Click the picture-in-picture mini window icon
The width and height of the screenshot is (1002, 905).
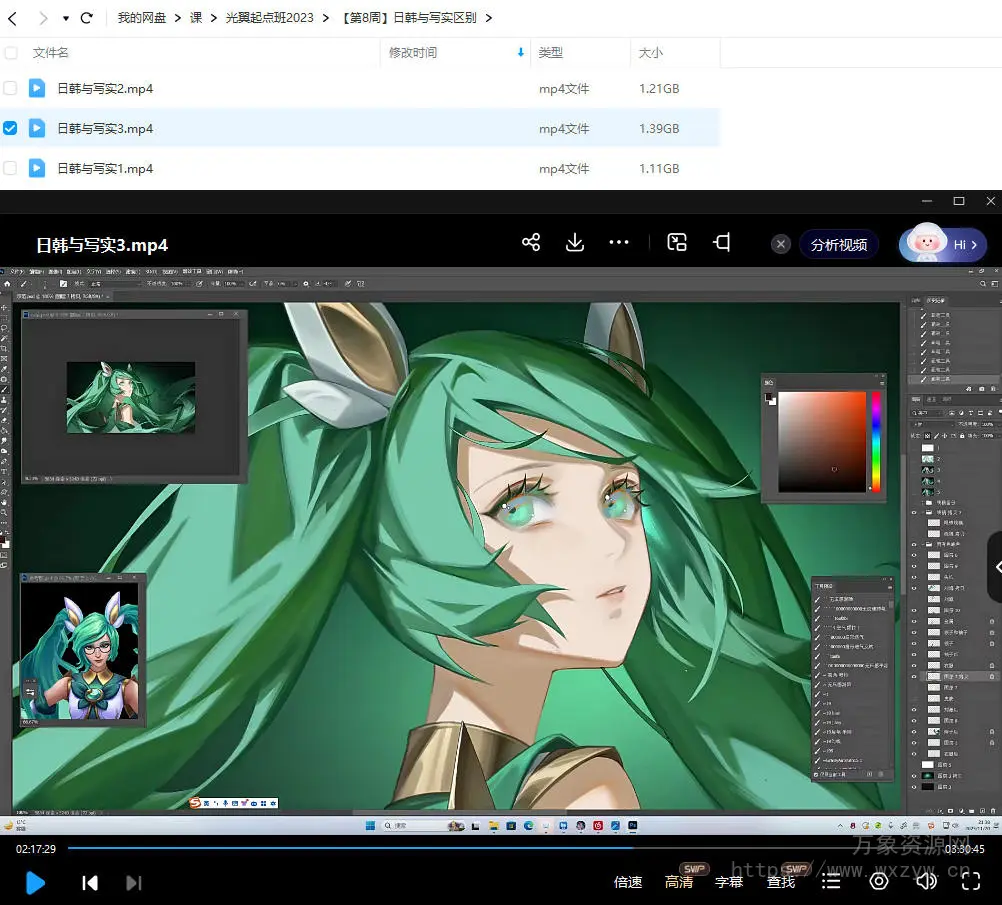click(677, 243)
